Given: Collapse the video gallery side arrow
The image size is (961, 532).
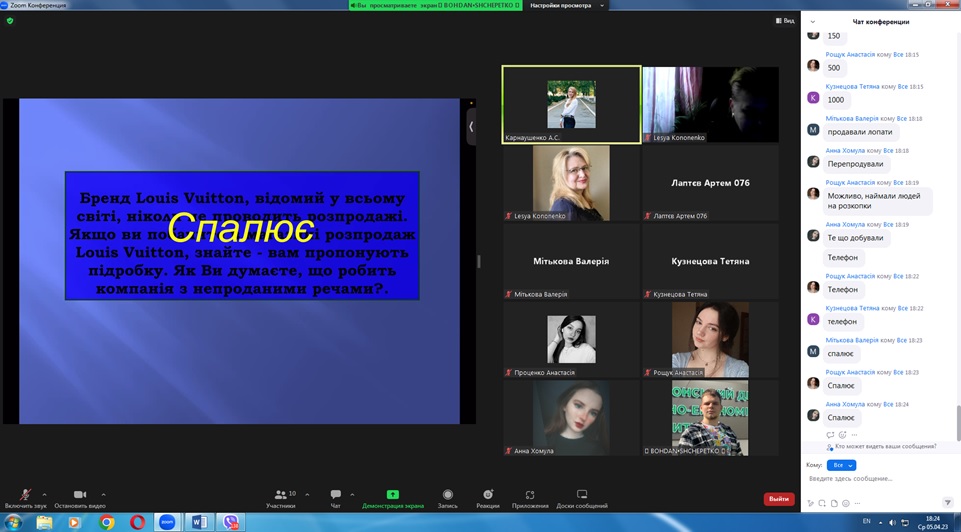Looking at the screenshot, I should [x=471, y=126].
